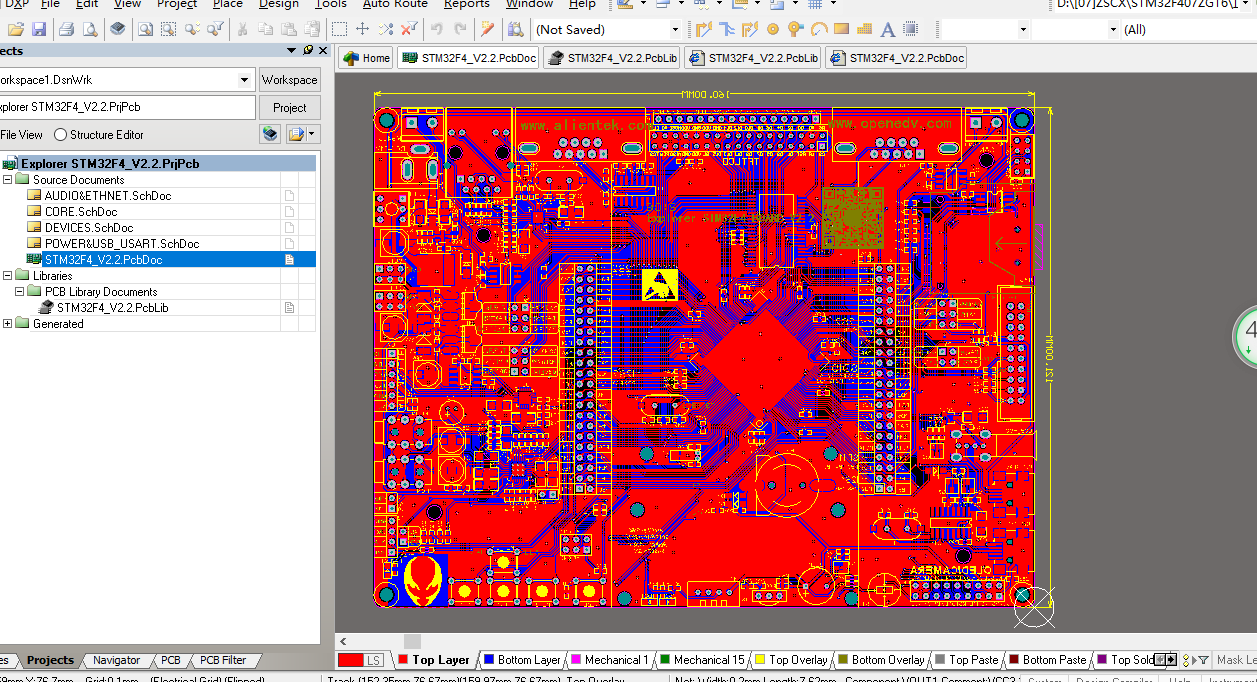Switch to the Home document tab
Viewport: 1257px width, 682px height.
coord(366,58)
